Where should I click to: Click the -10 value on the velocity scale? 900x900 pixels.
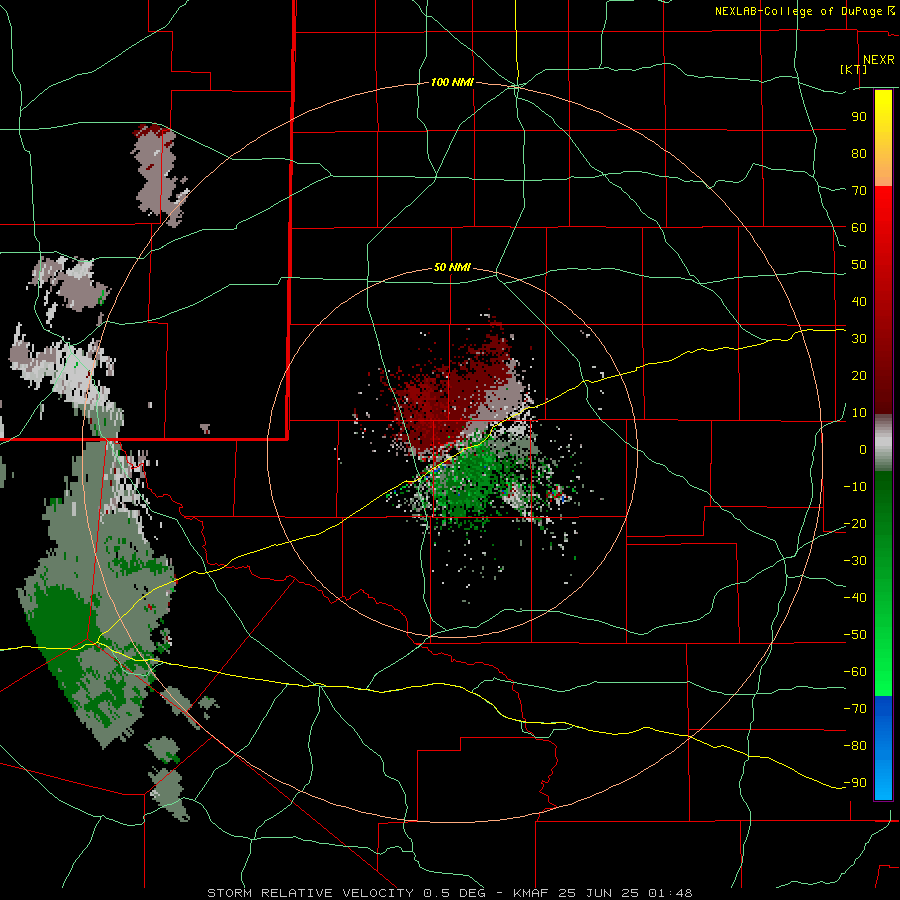click(x=855, y=487)
